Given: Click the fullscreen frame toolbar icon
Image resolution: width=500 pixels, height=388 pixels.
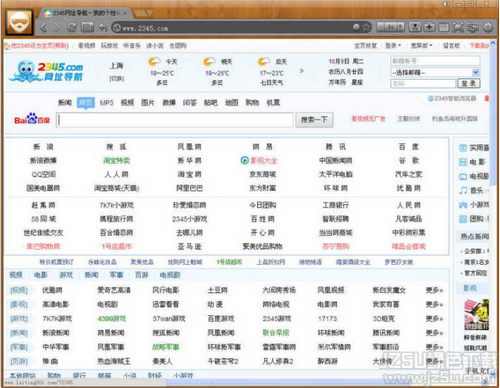Looking at the screenshot, I should pyautogui.click(x=458, y=27).
